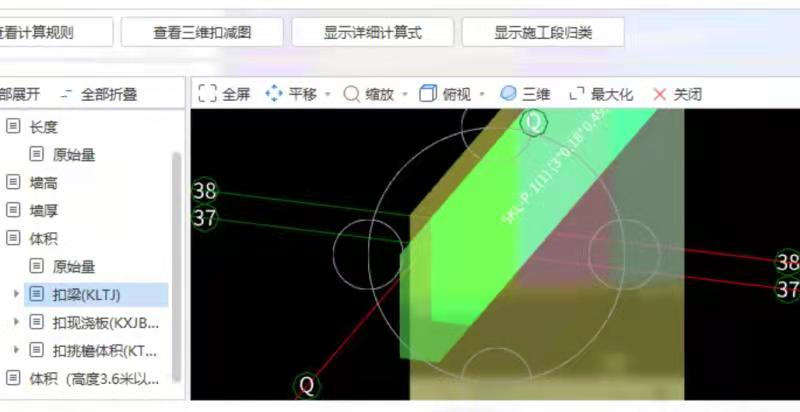Click the document icon beside 墙厚
800x412 pixels.
(13, 210)
